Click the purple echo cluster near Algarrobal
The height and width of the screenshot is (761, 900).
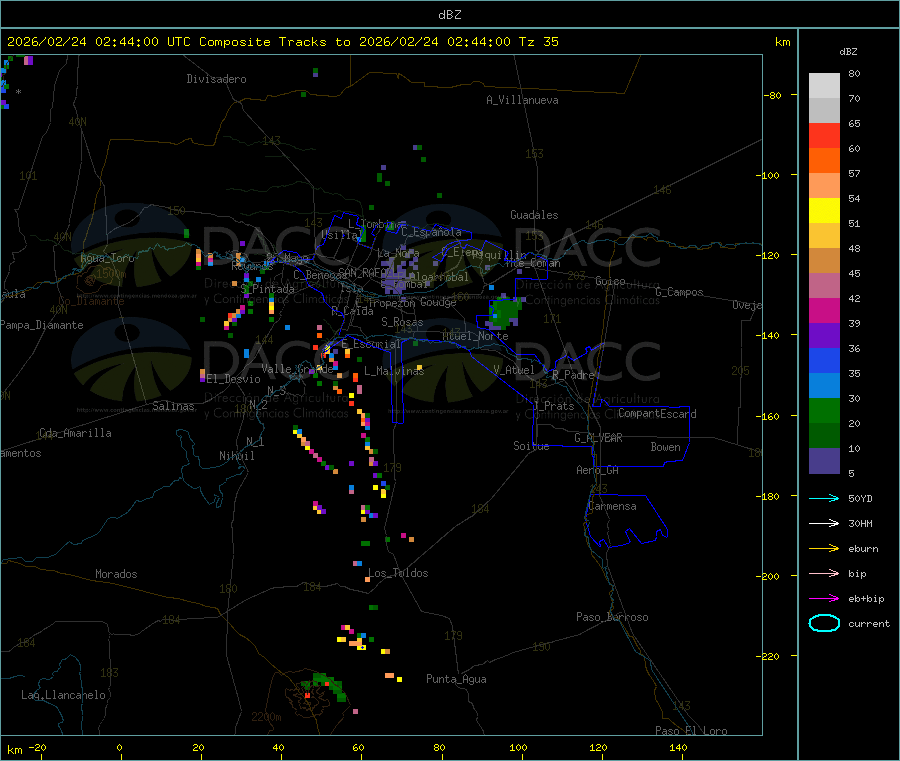click(398, 274)
